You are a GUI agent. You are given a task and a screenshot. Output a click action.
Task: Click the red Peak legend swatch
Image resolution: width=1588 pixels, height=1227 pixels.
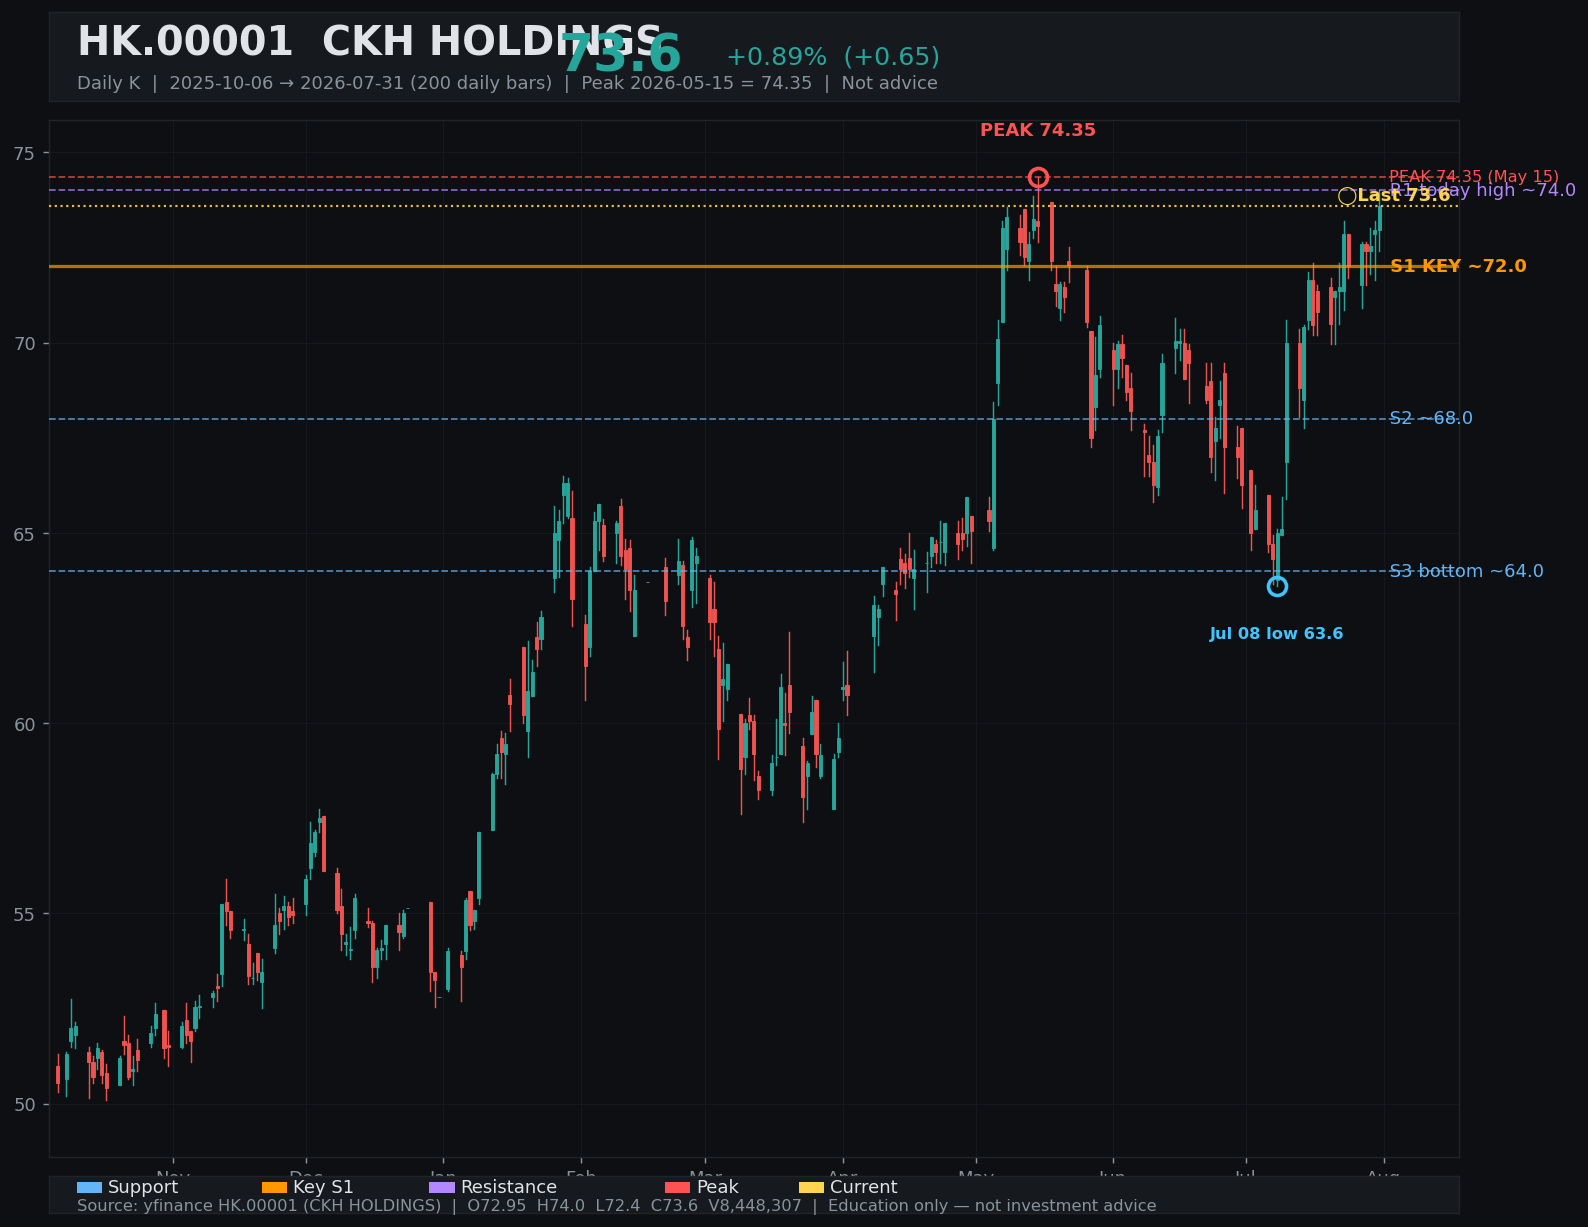(x=678, y=1188)
